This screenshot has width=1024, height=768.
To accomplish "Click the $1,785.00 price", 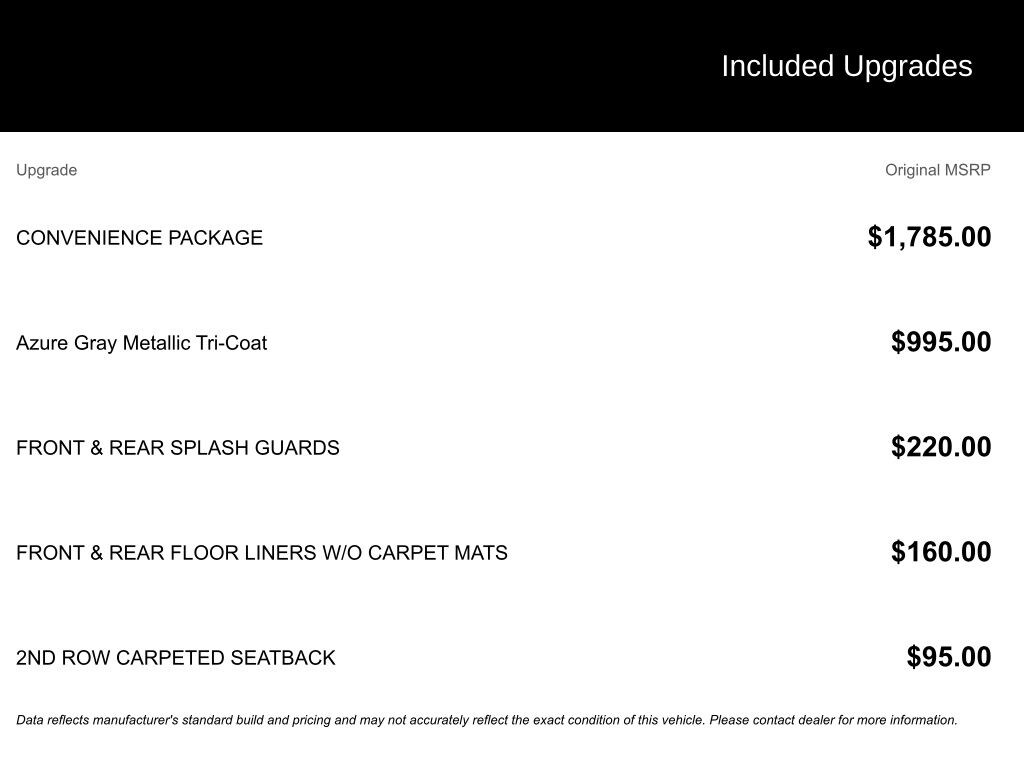I will pyautogui.click(x=929, y=237).
